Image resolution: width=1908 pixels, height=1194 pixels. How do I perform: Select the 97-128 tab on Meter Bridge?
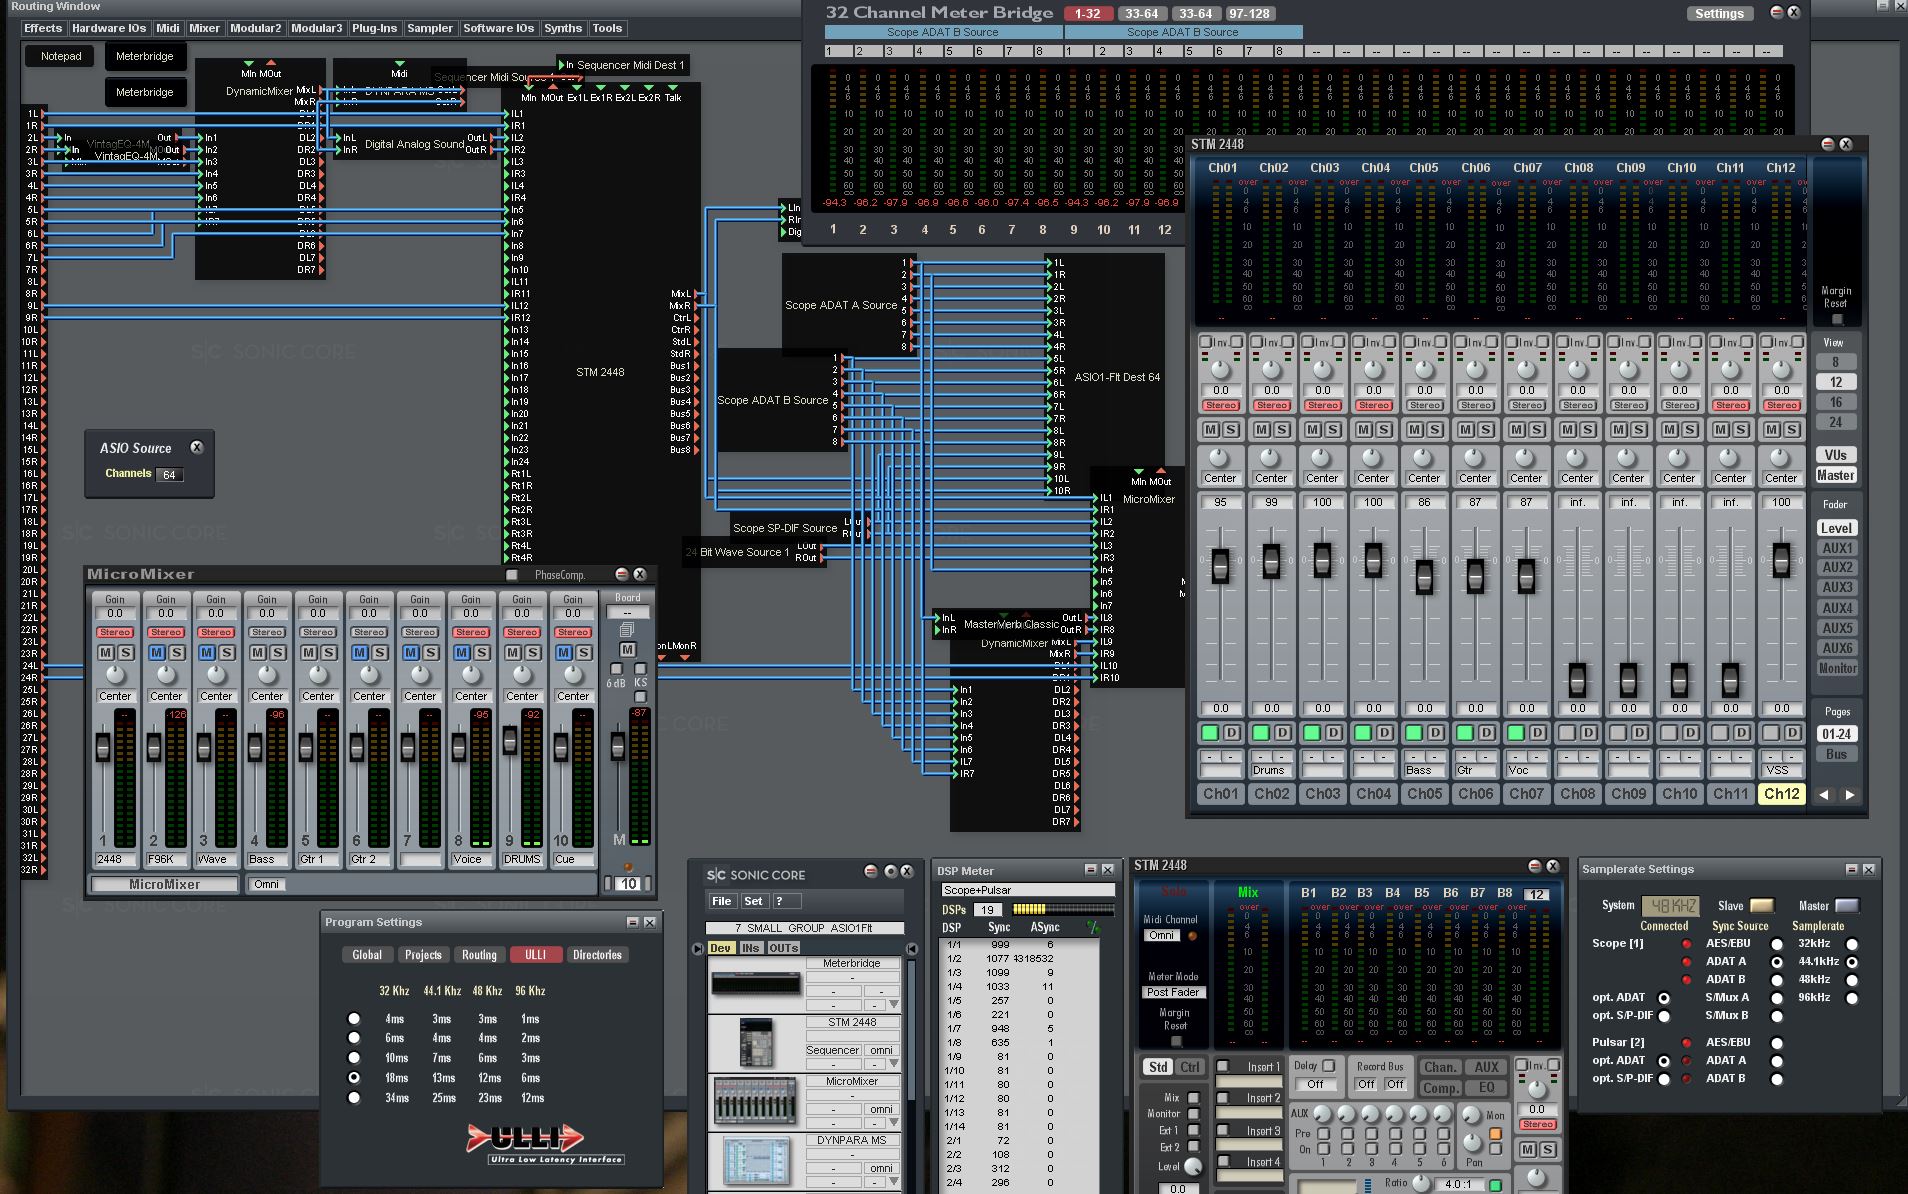1249,14
